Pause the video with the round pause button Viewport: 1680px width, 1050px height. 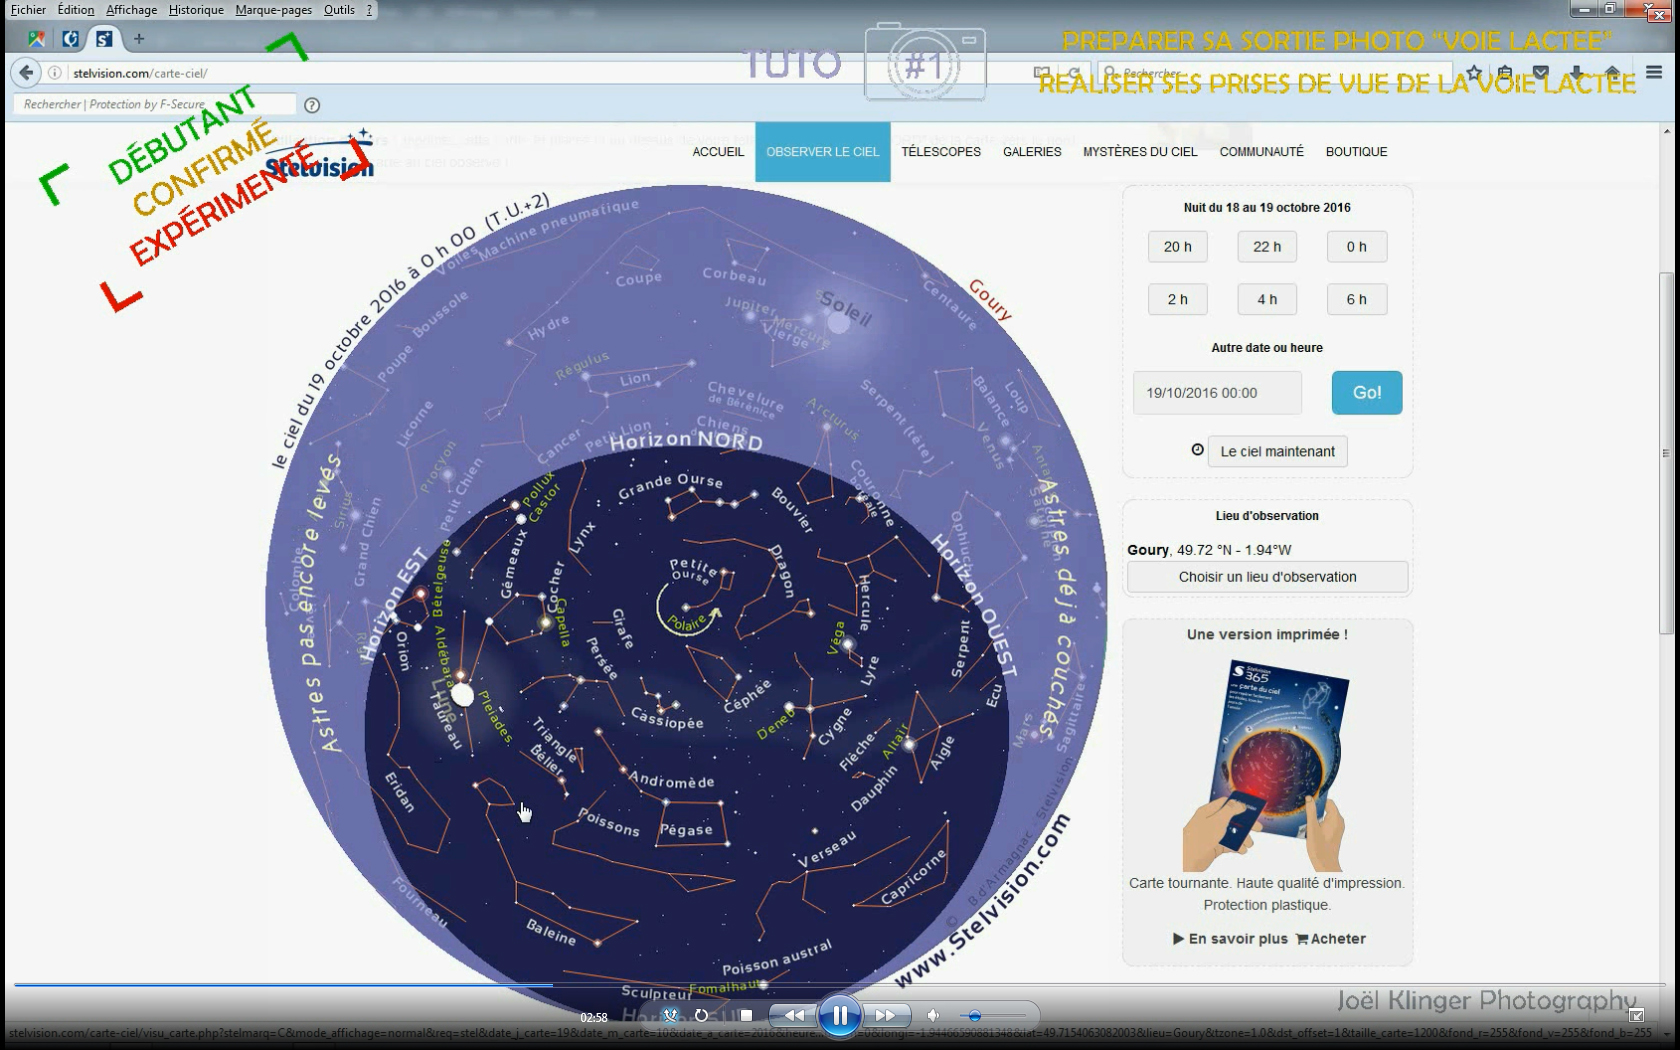click(839, 1016)
